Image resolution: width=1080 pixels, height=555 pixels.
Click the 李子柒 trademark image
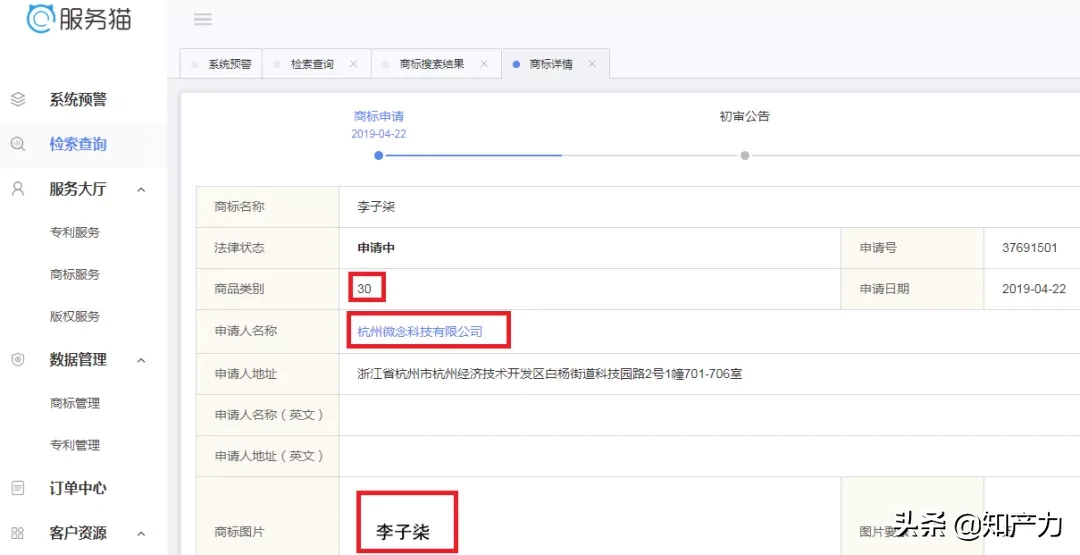[403, 532]
